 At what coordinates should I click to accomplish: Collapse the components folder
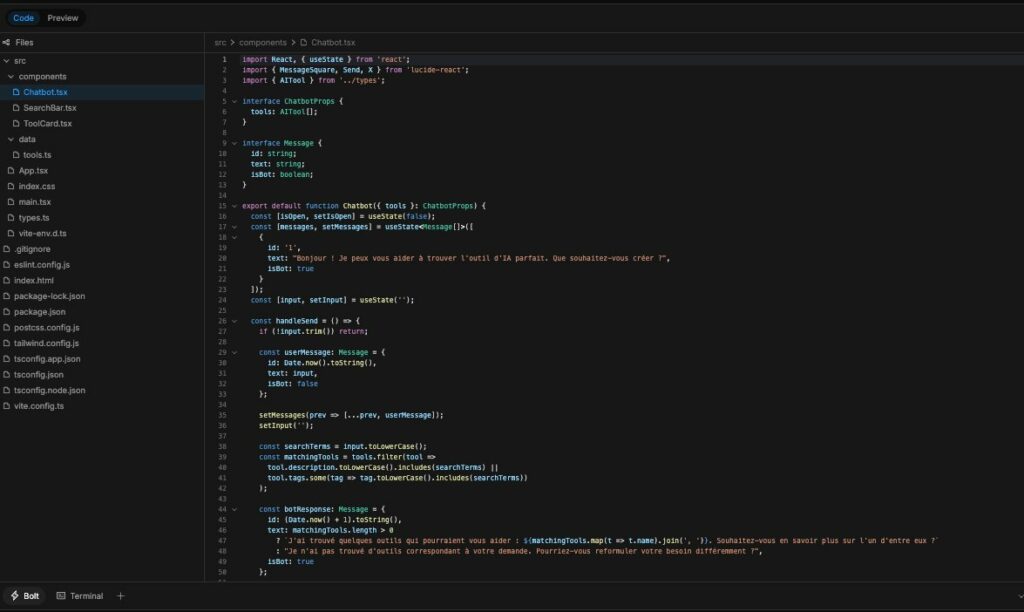click(11, 76)
